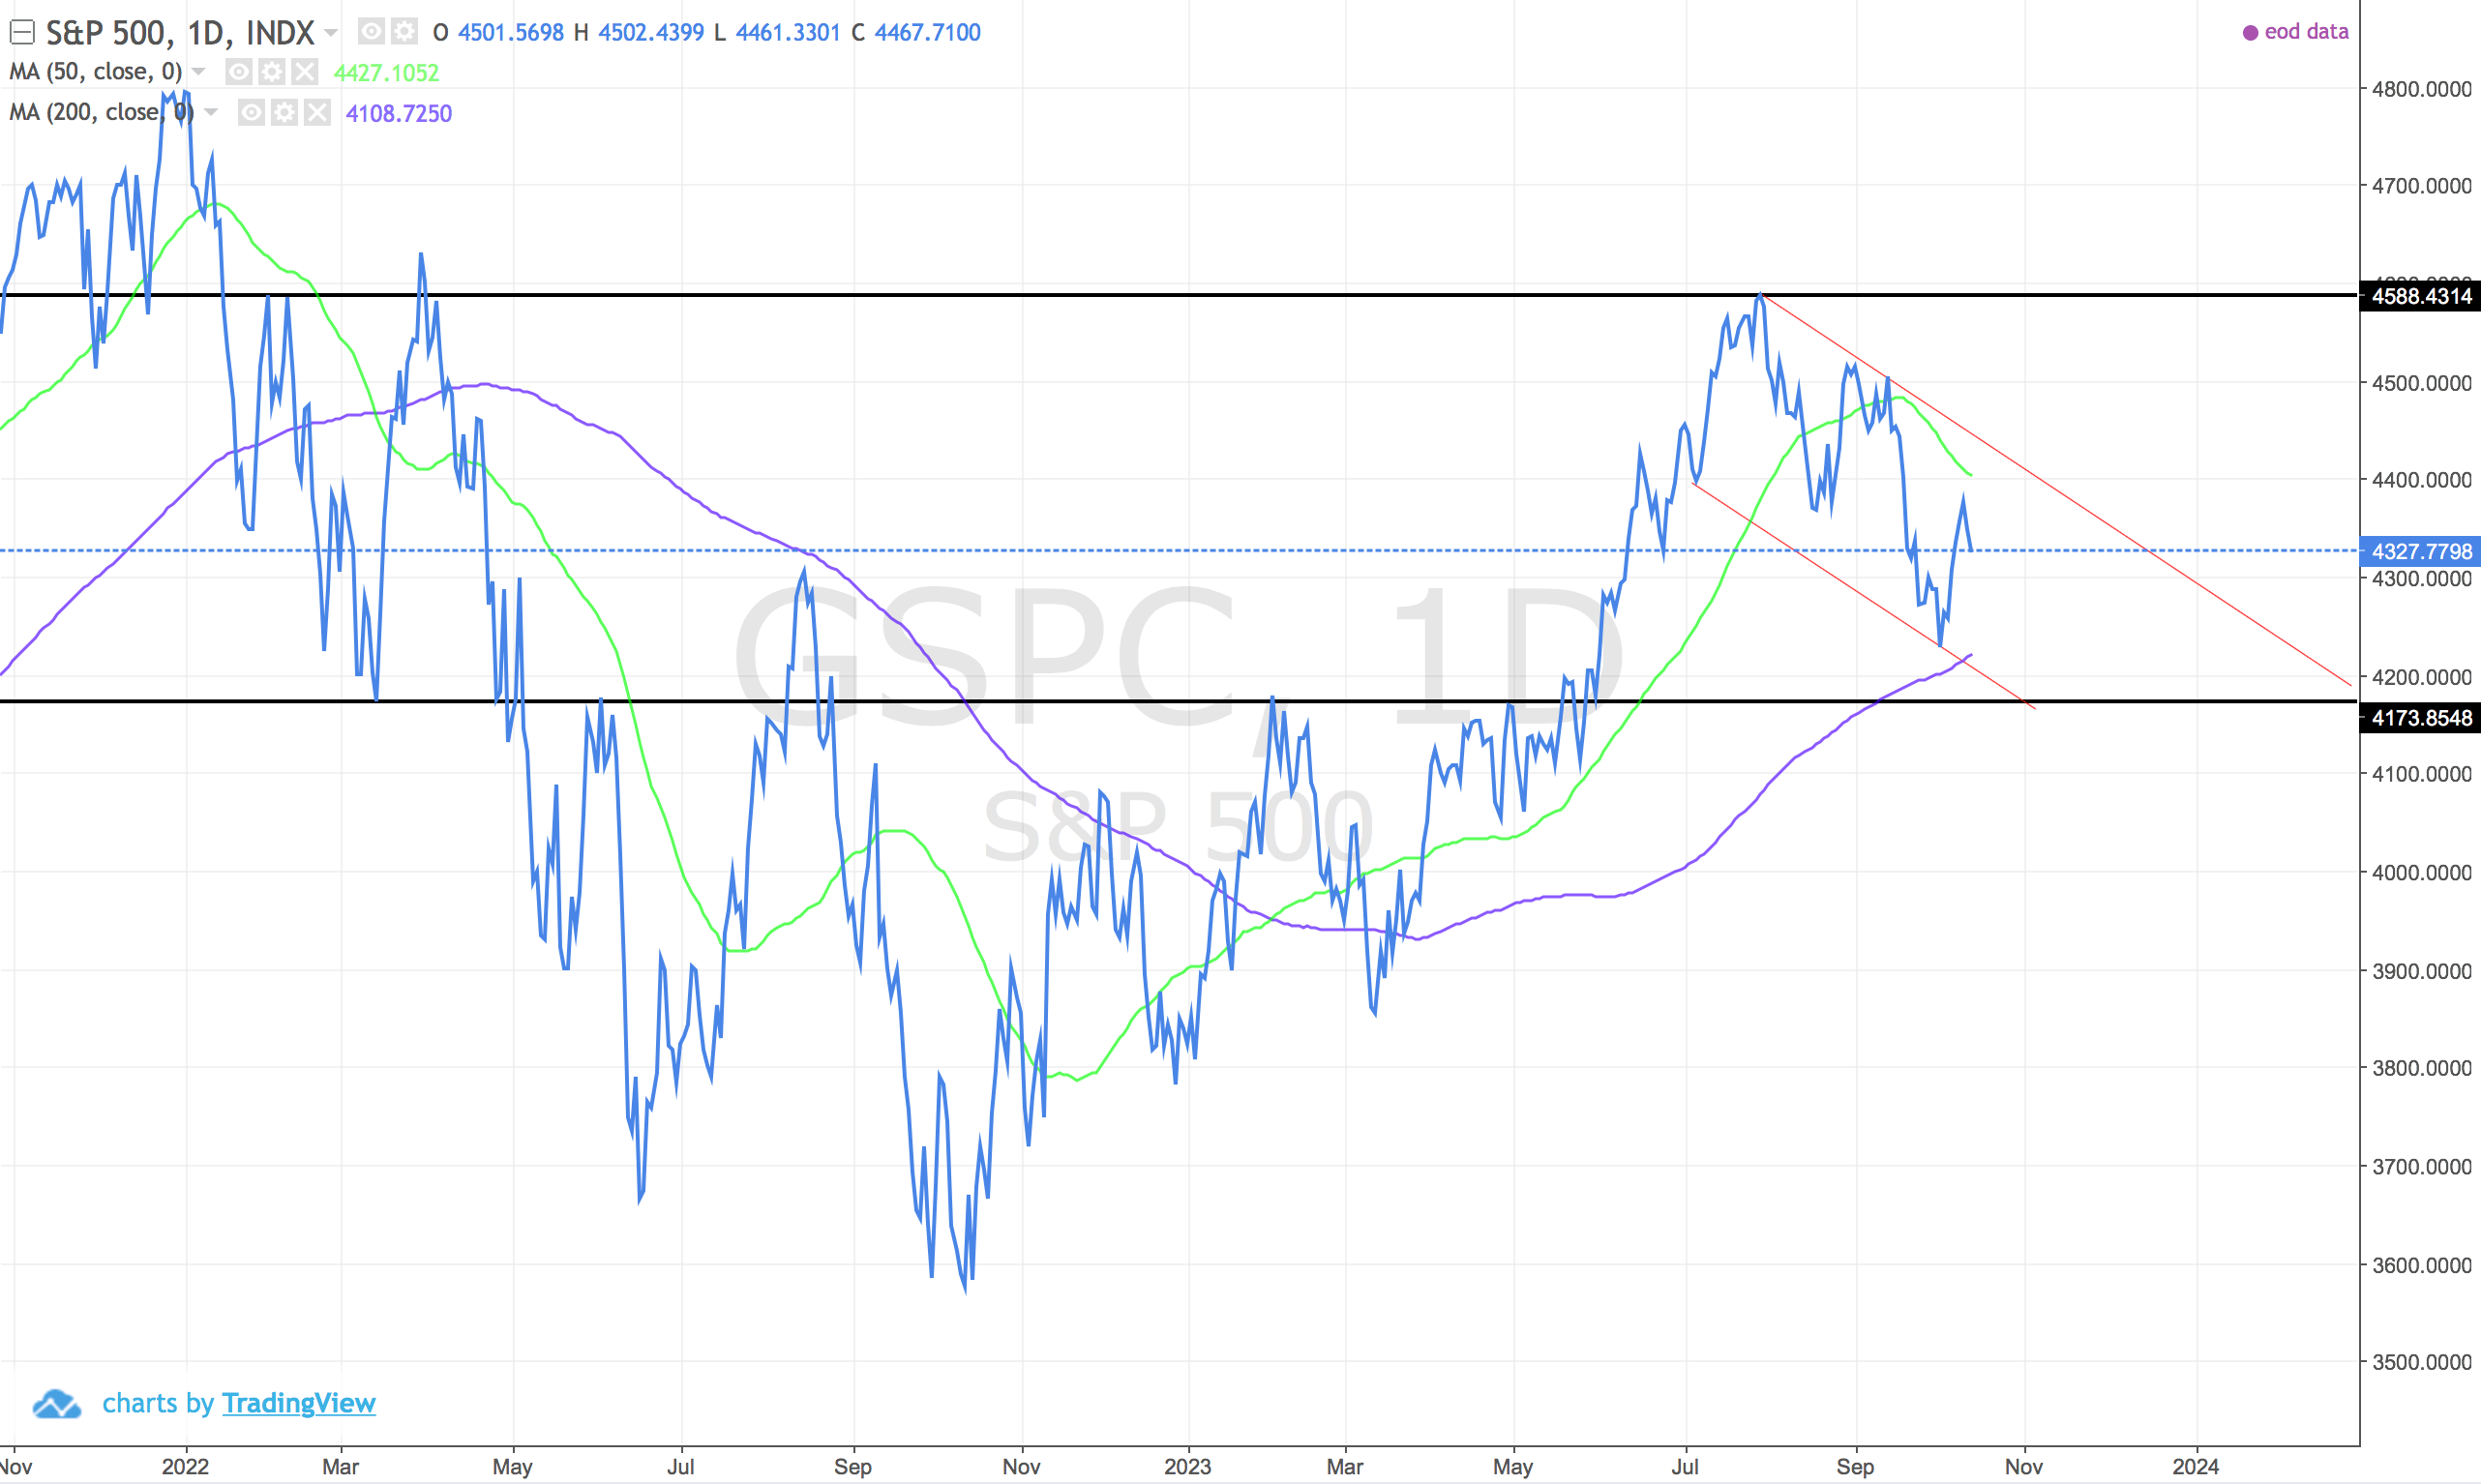Screen dimensions: 2481x1484
Task: Click the 3600.0000 price axis label
Action: click(x=2422, y=1266)
